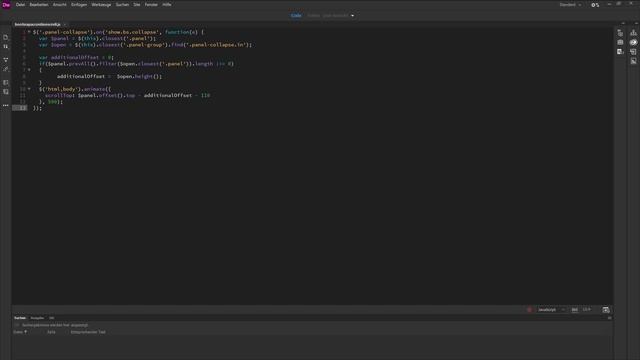
Task: Collapse code fold arrow at line 10
Action: click(x=29, y=89)
